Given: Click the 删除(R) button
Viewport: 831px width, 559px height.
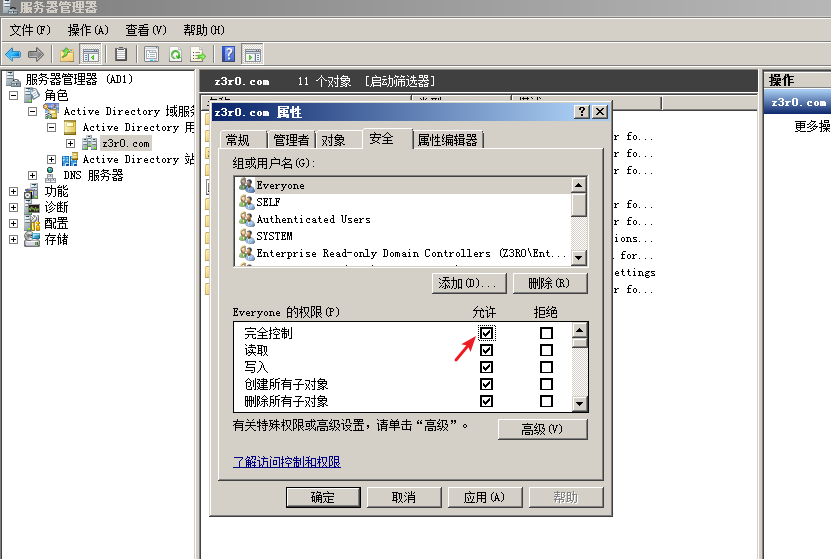Looking at the screenshot, I should click(x=550, y=283).
